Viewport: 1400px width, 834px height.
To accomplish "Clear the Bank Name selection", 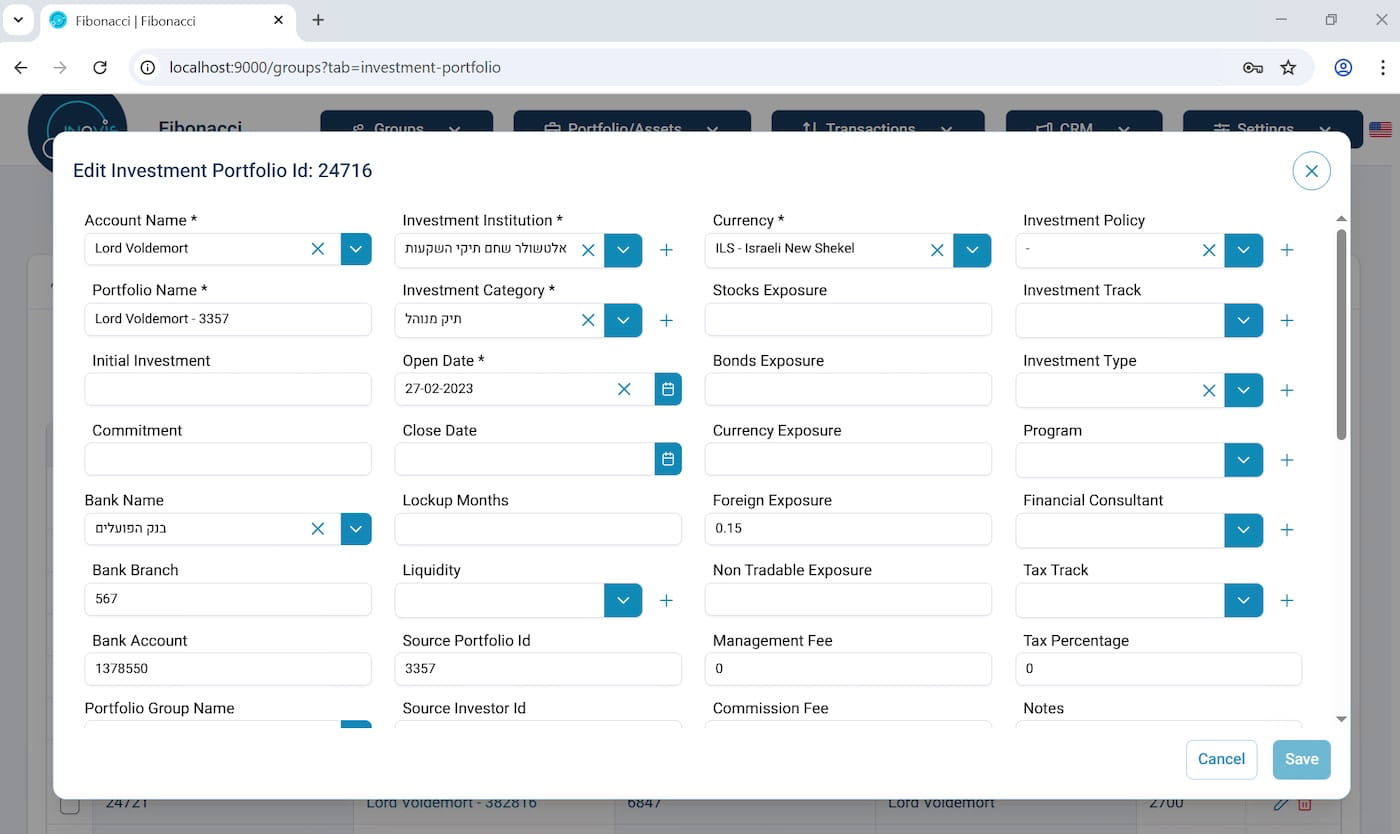I will [x=318, y=529].
